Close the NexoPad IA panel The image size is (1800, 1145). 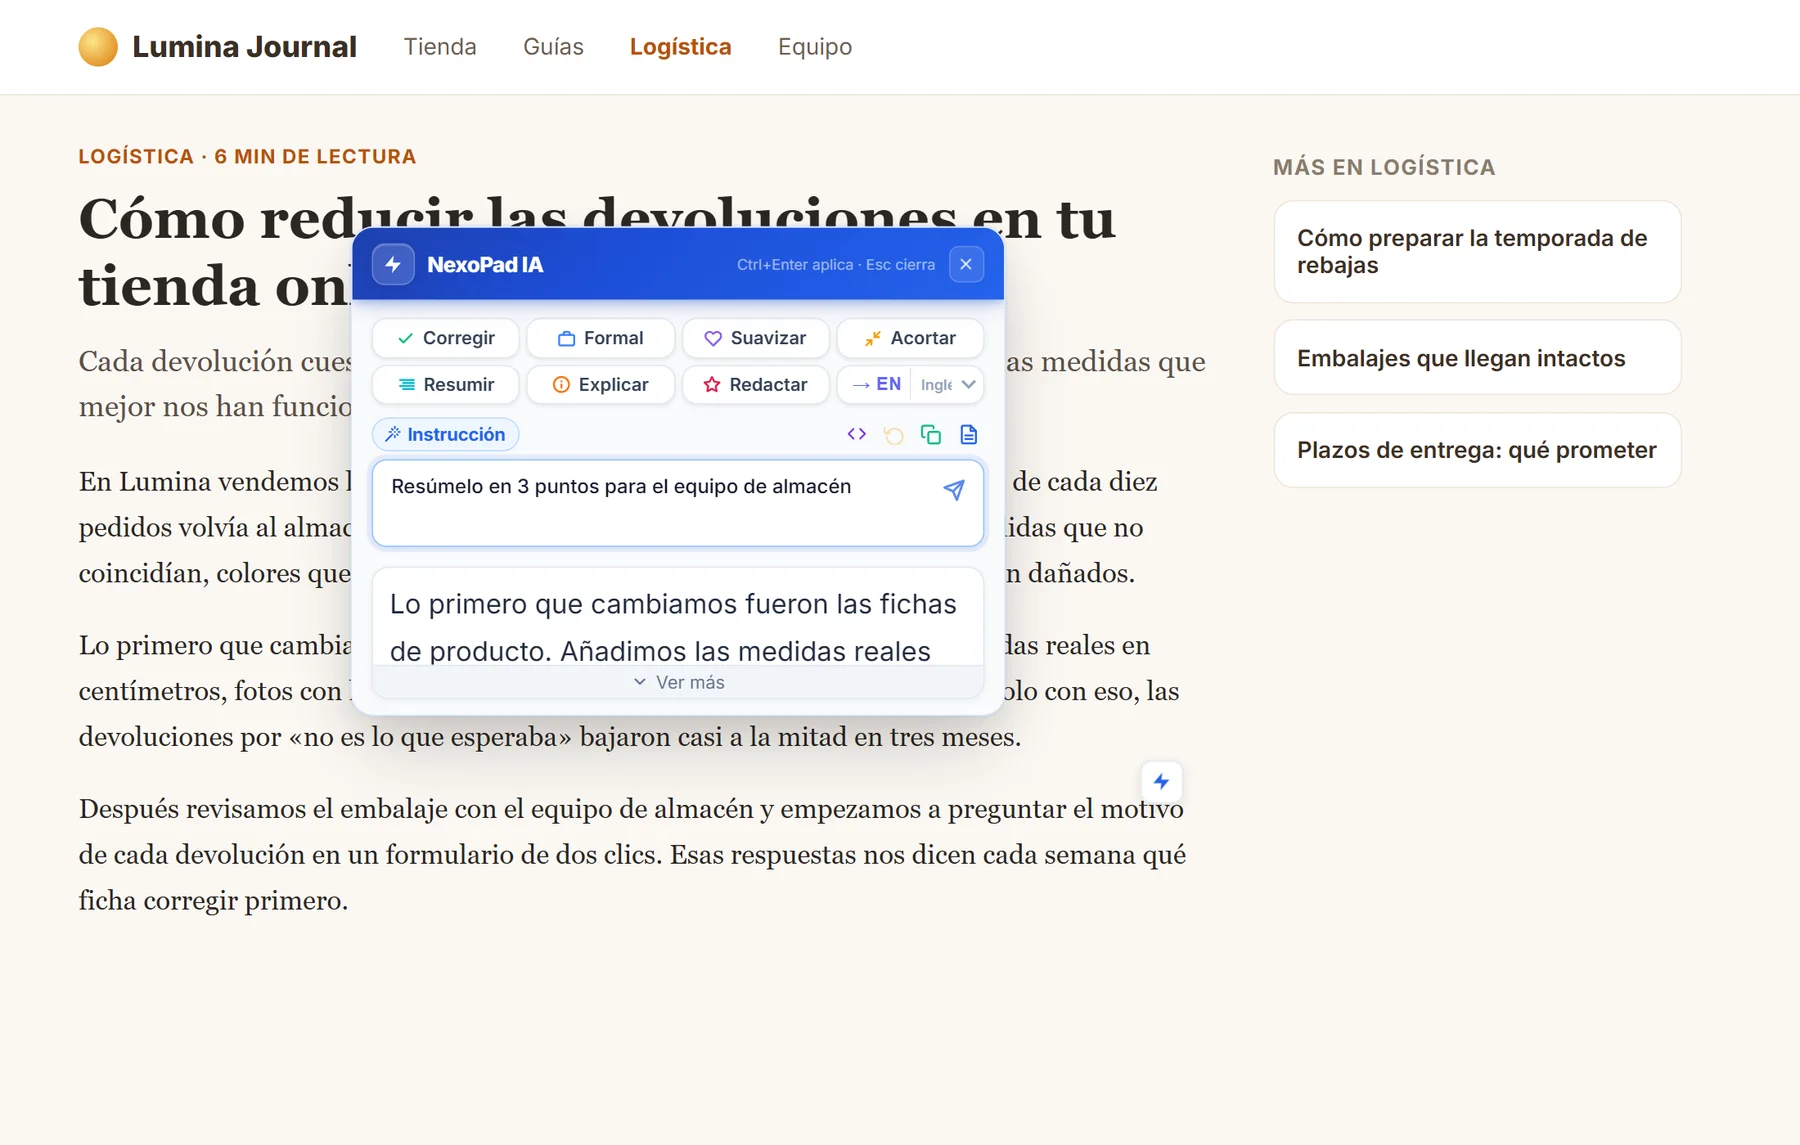click(966, 264)
